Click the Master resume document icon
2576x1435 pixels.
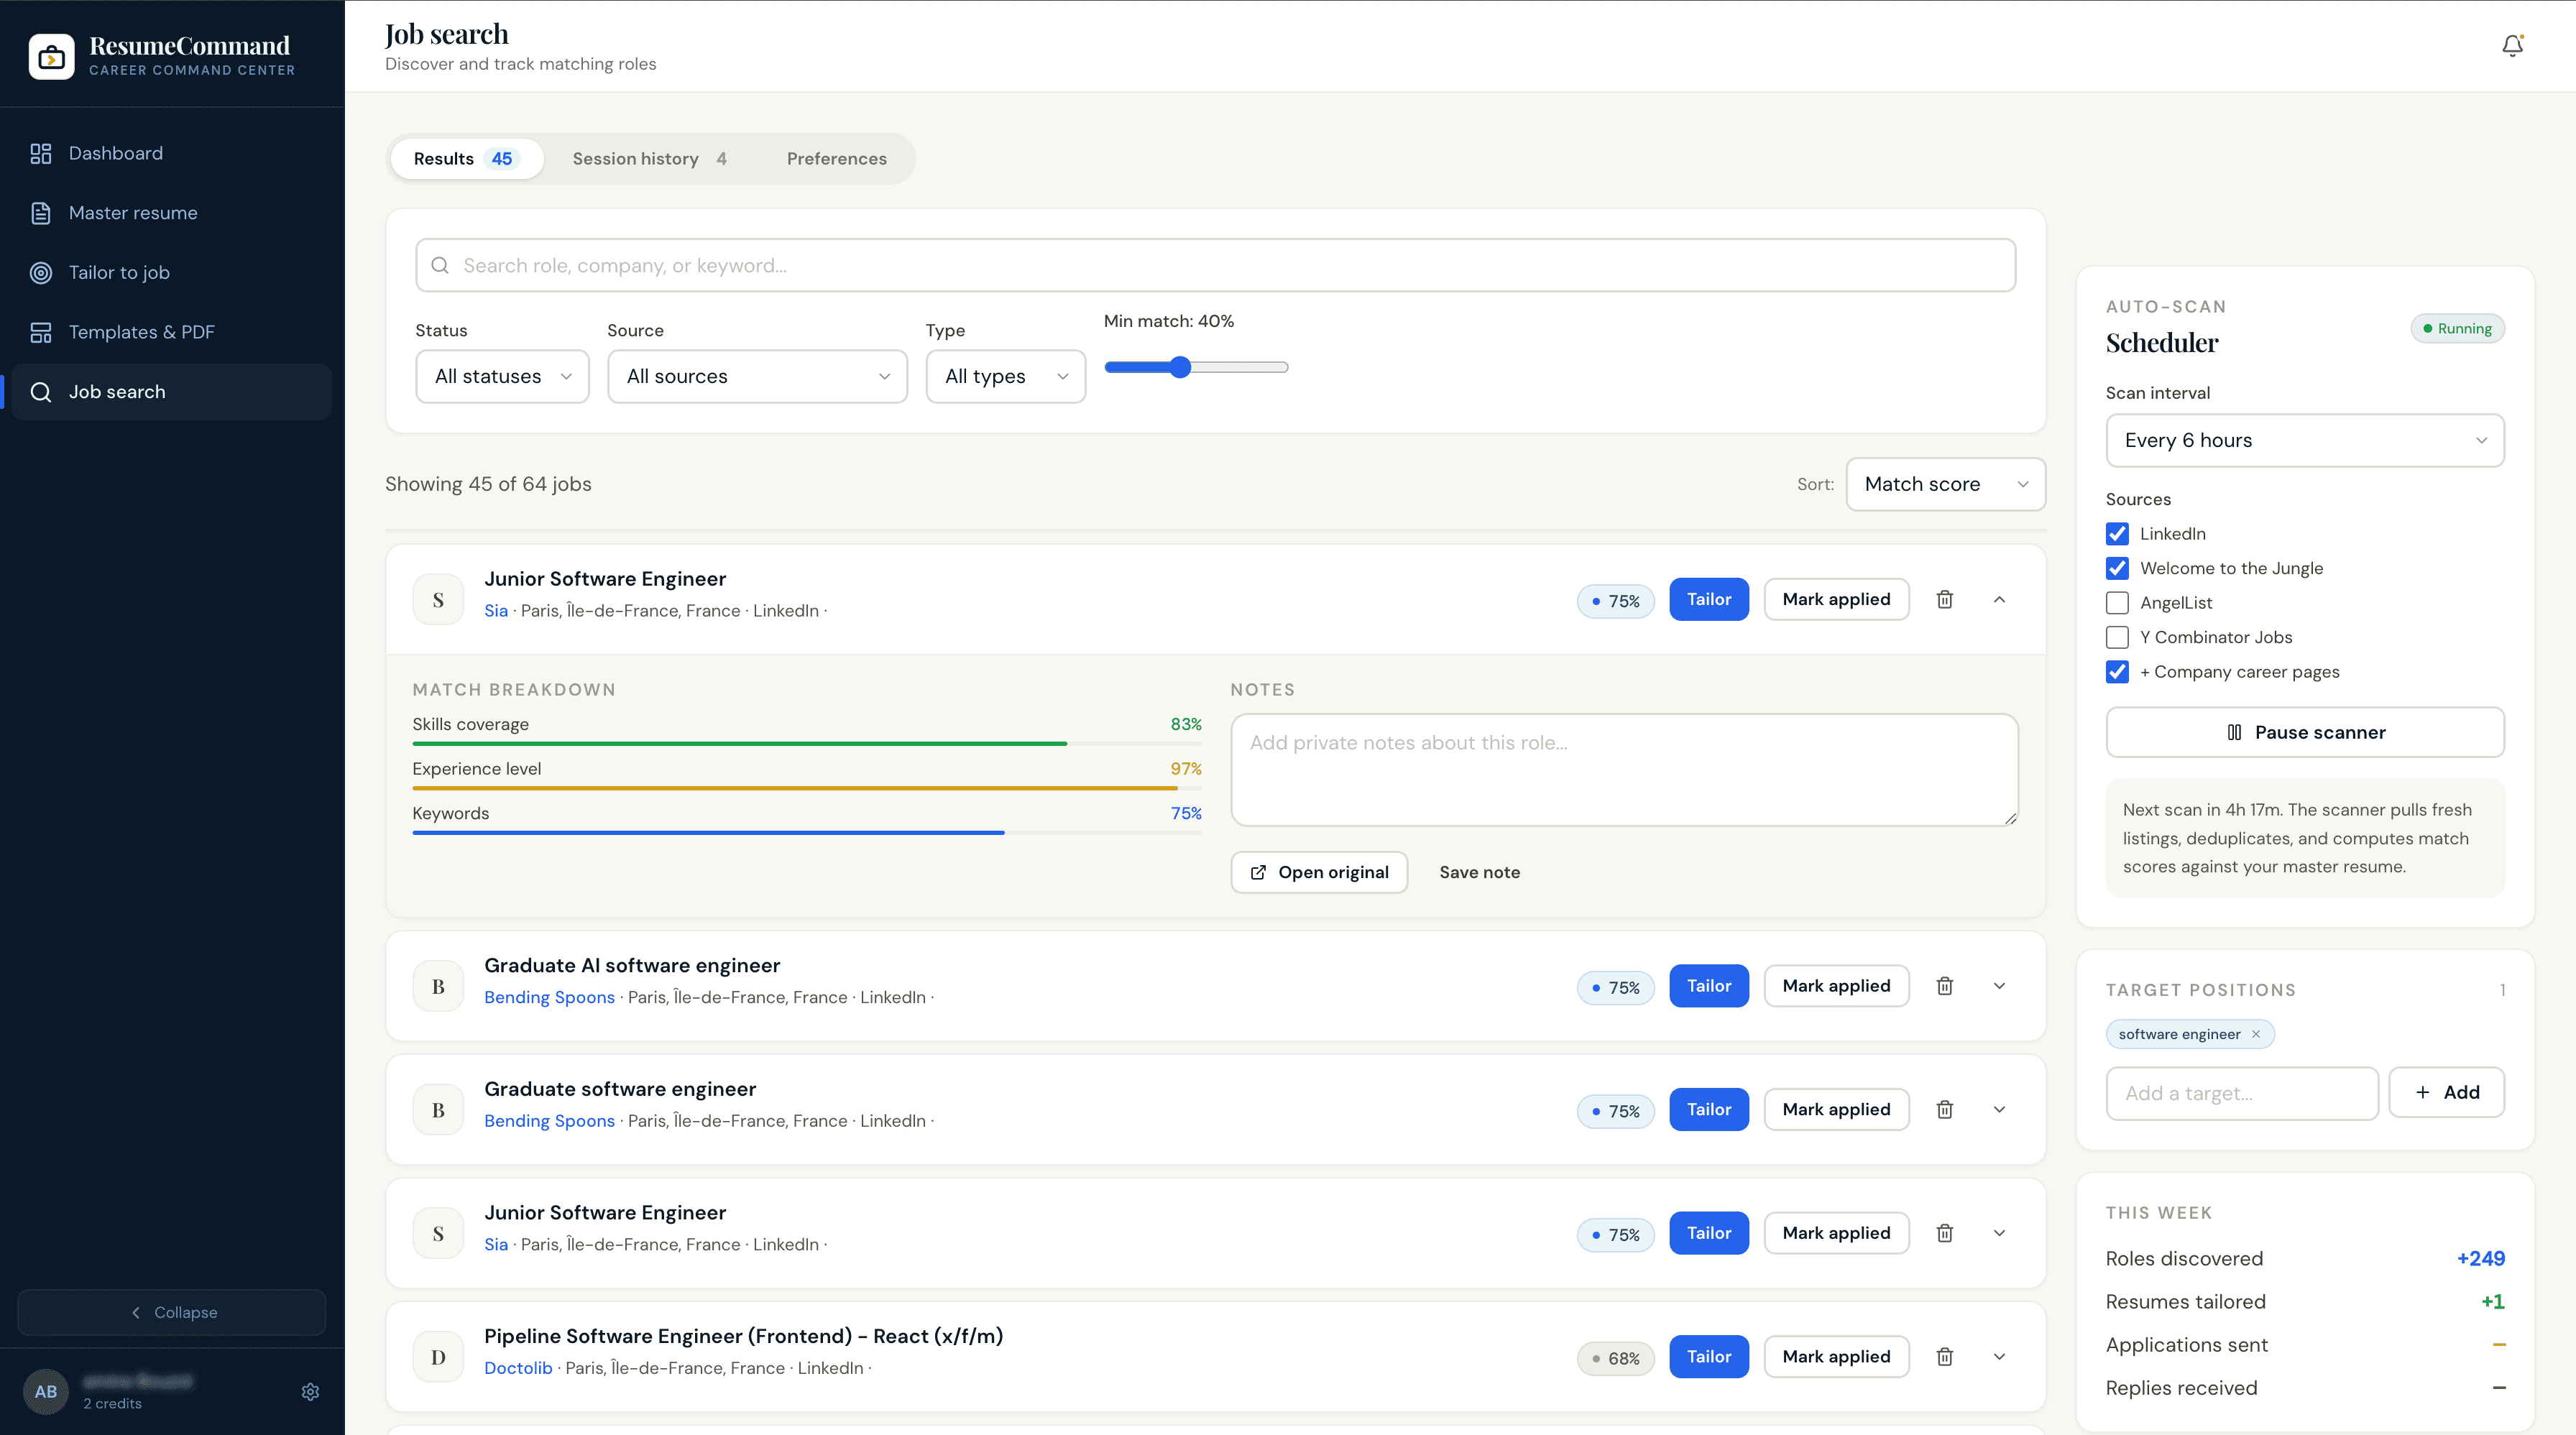tap(41, 213)
